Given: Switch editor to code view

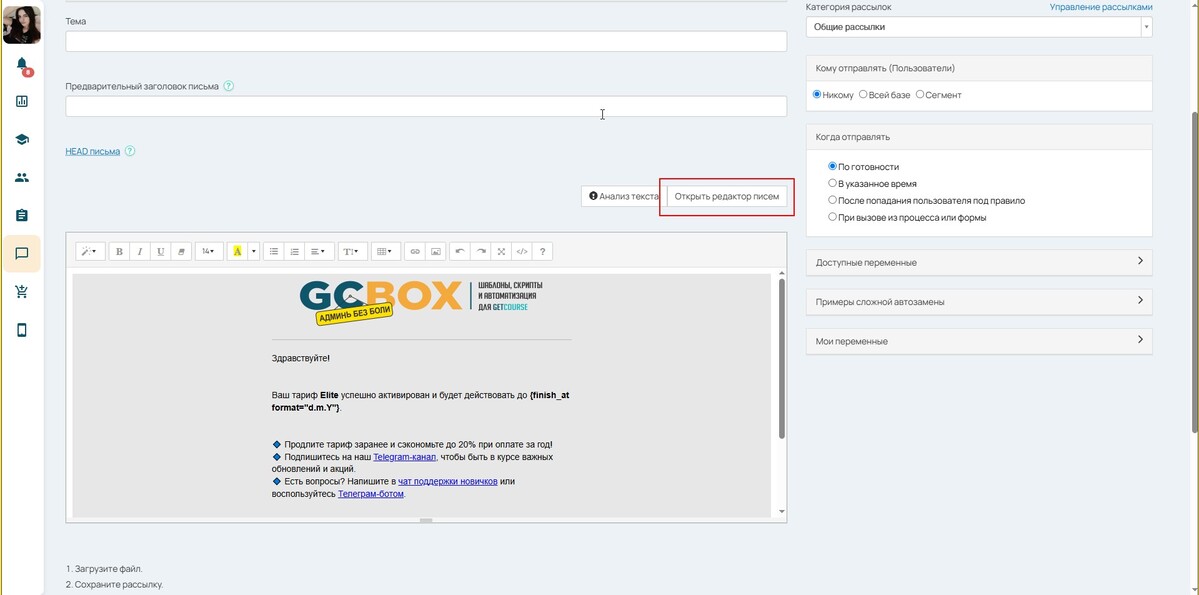Looking at the screenshot, I should pyautogui.click(x=522, y=252).
